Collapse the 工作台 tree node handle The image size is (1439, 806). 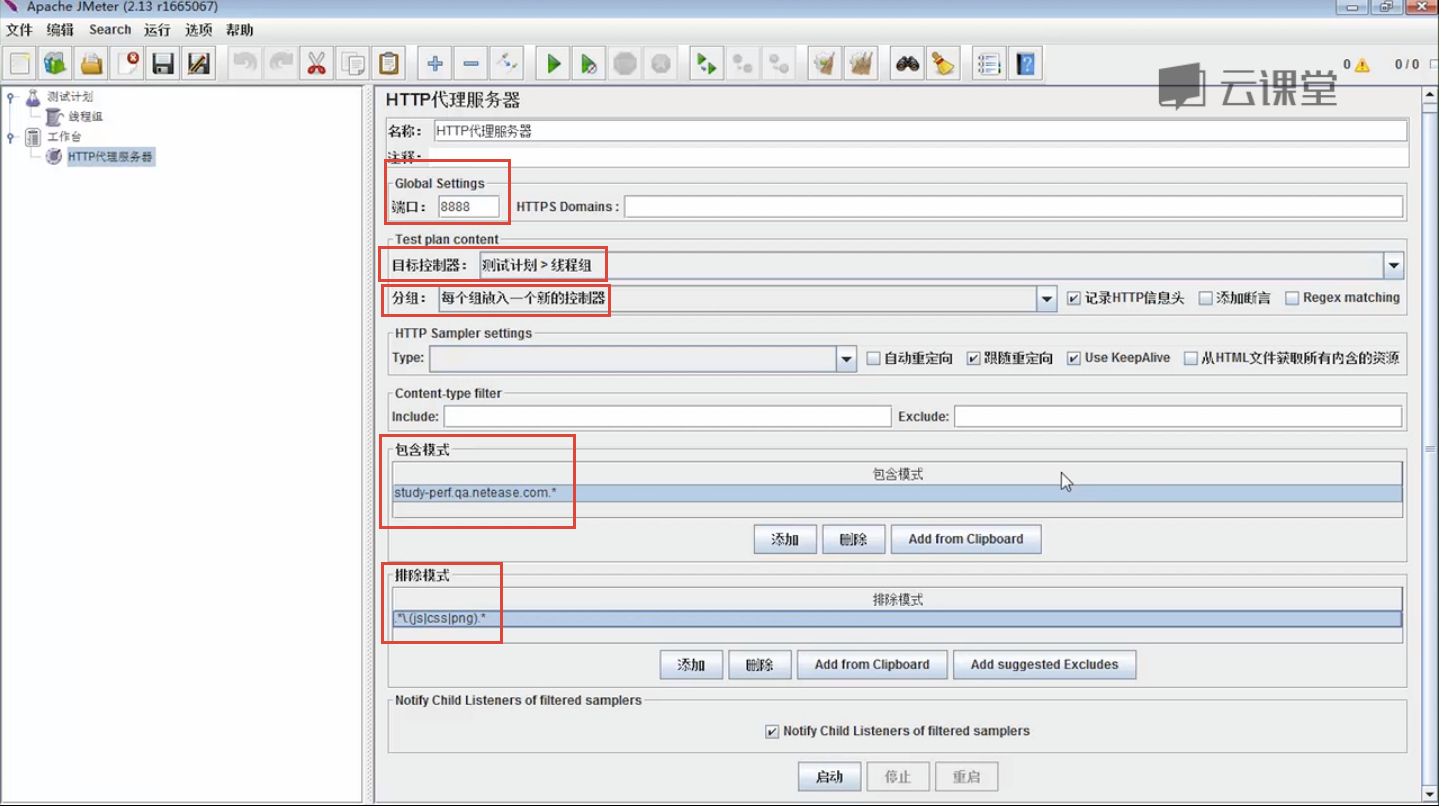11,137
